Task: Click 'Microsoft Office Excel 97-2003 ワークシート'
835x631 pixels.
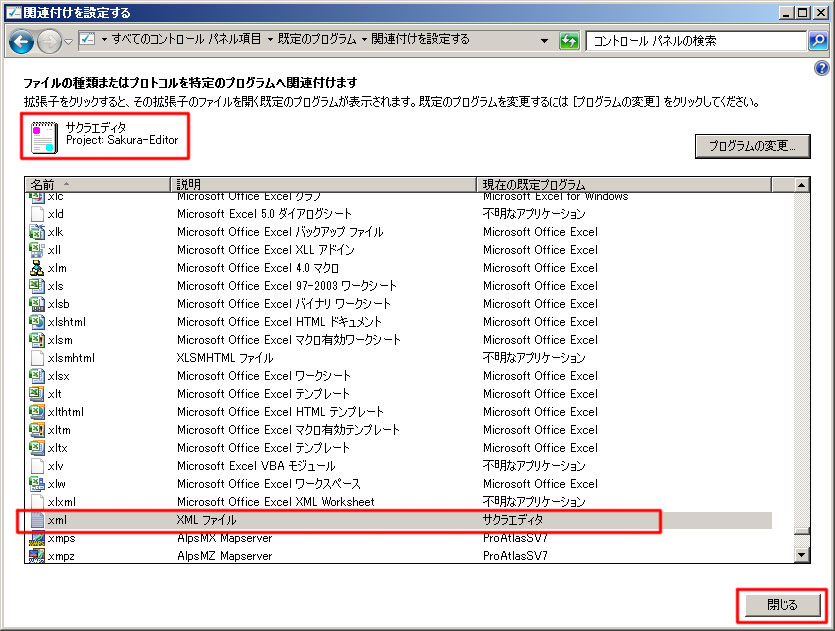Action: 286,286
